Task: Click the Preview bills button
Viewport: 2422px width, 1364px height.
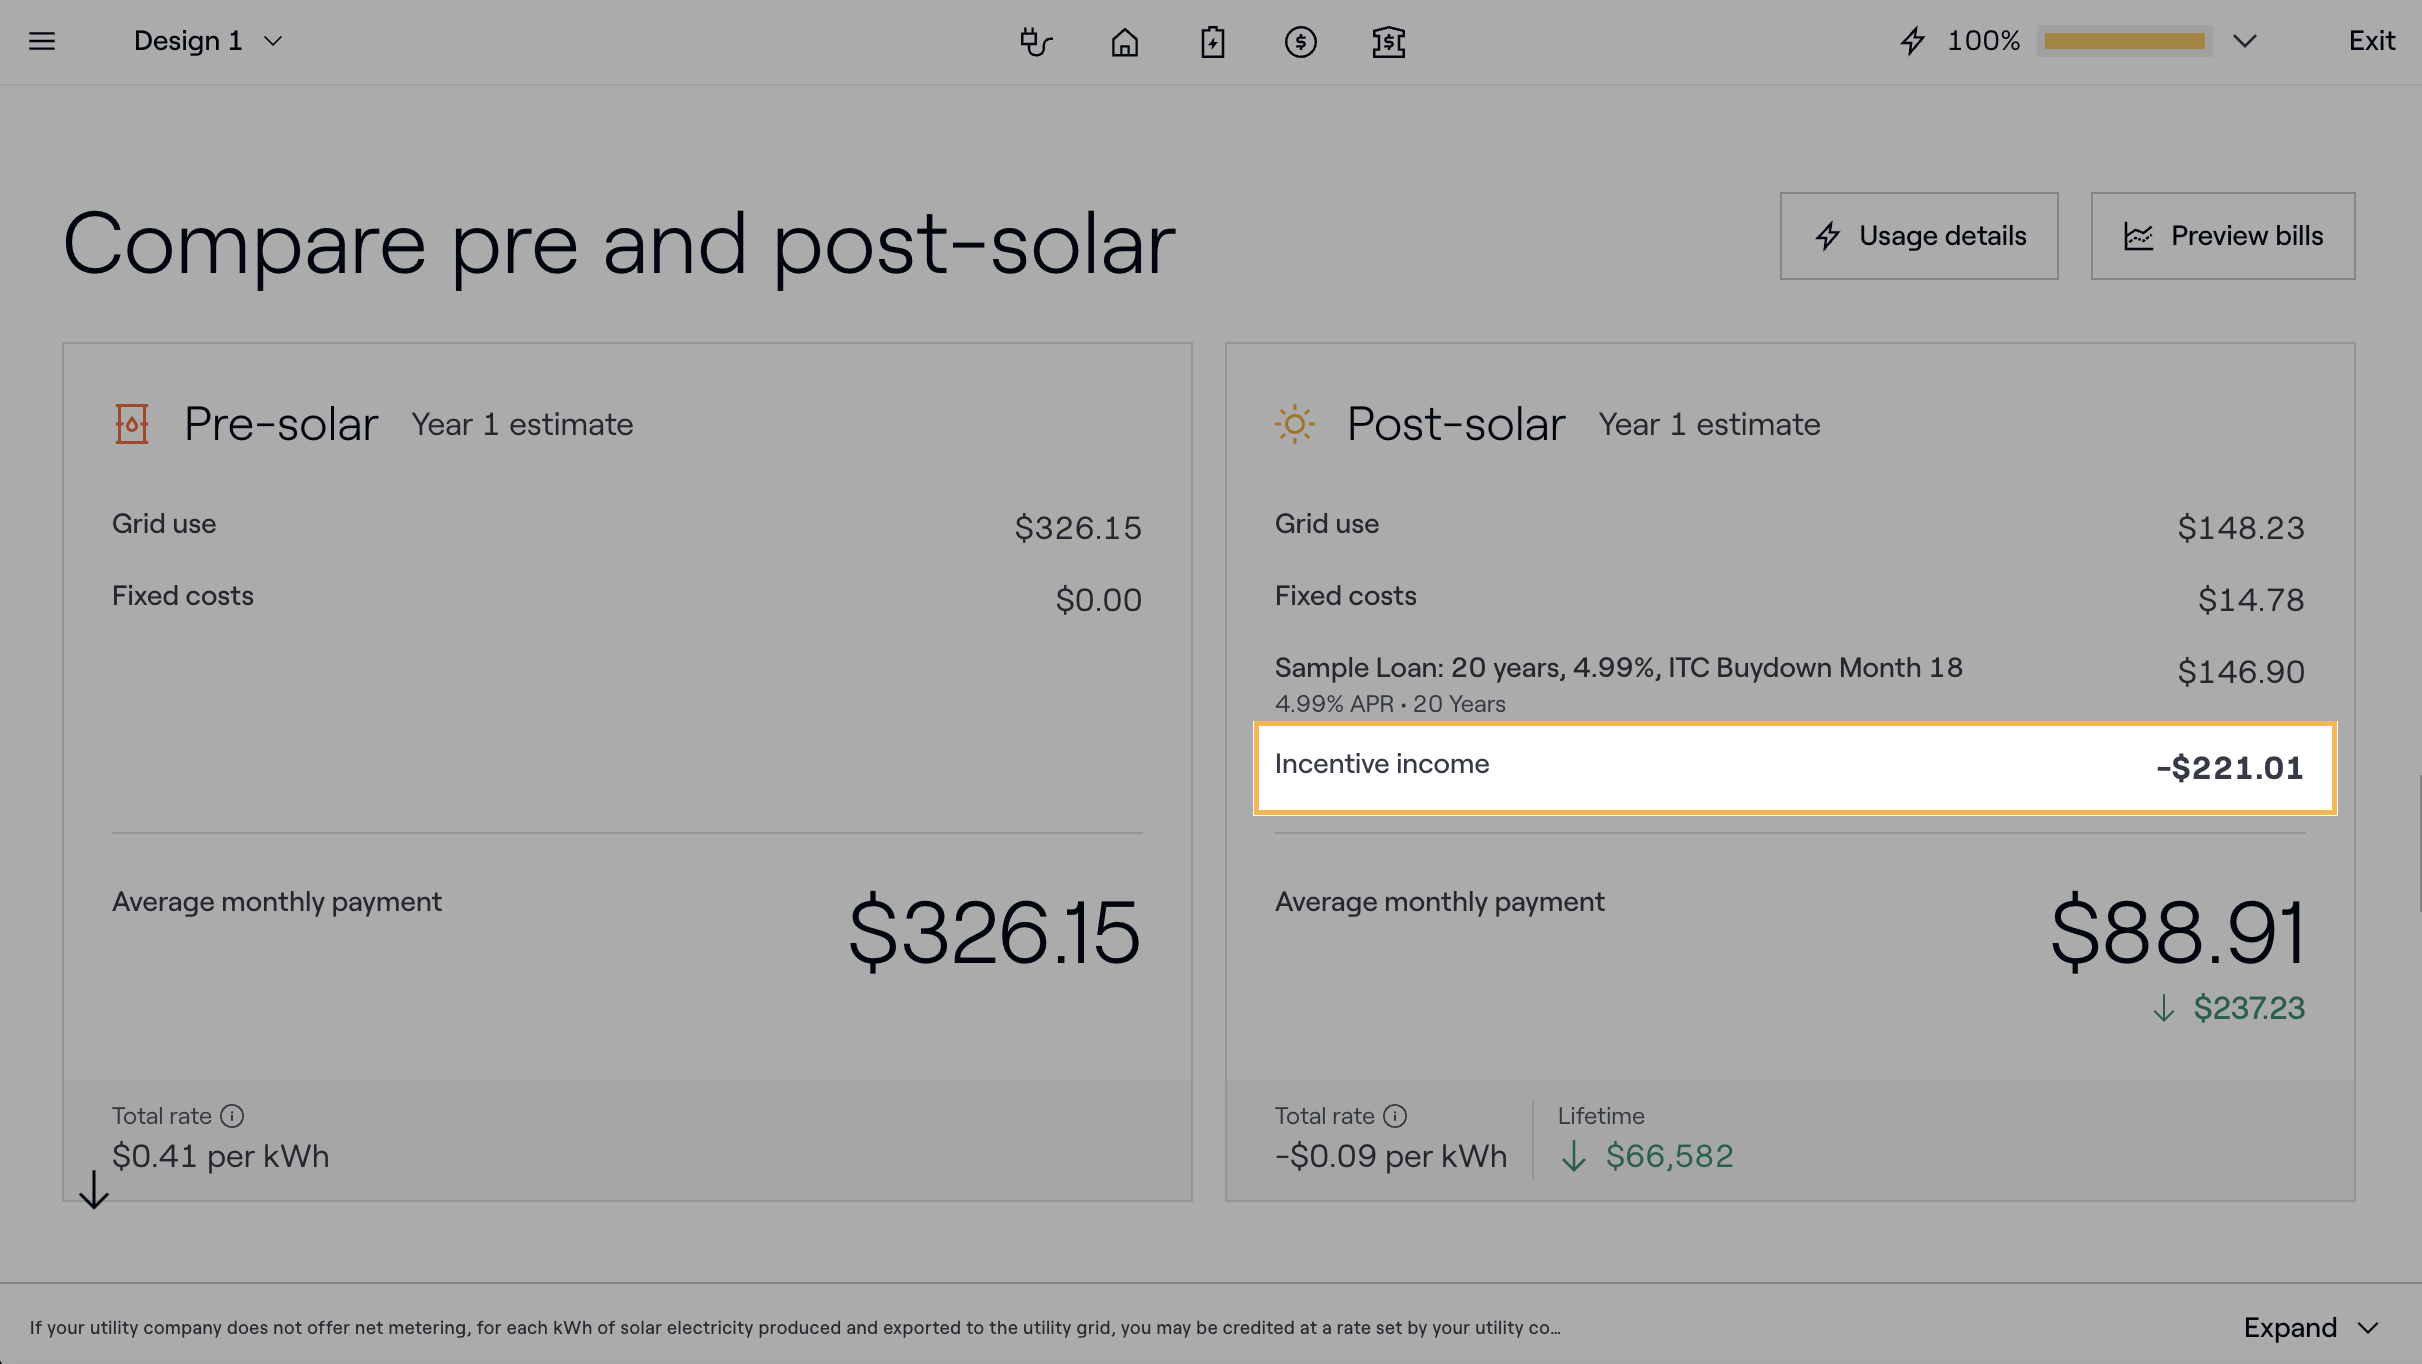Action: tap(2222, 236)
